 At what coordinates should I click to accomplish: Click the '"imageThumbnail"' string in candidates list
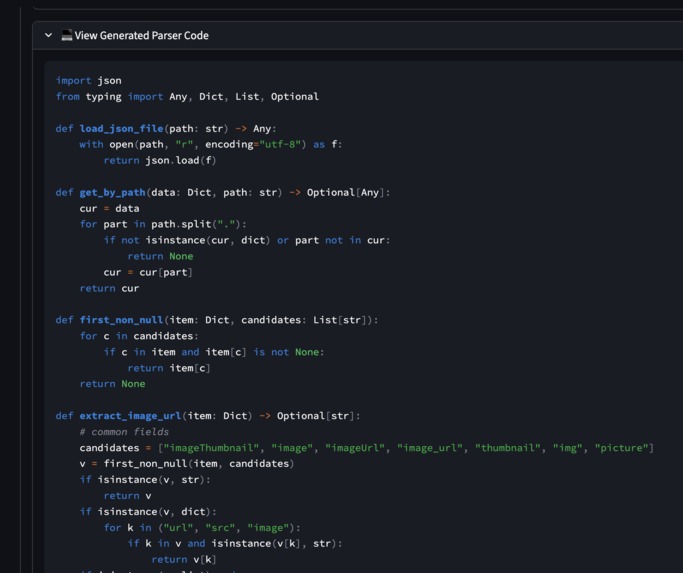coord(211,448)
